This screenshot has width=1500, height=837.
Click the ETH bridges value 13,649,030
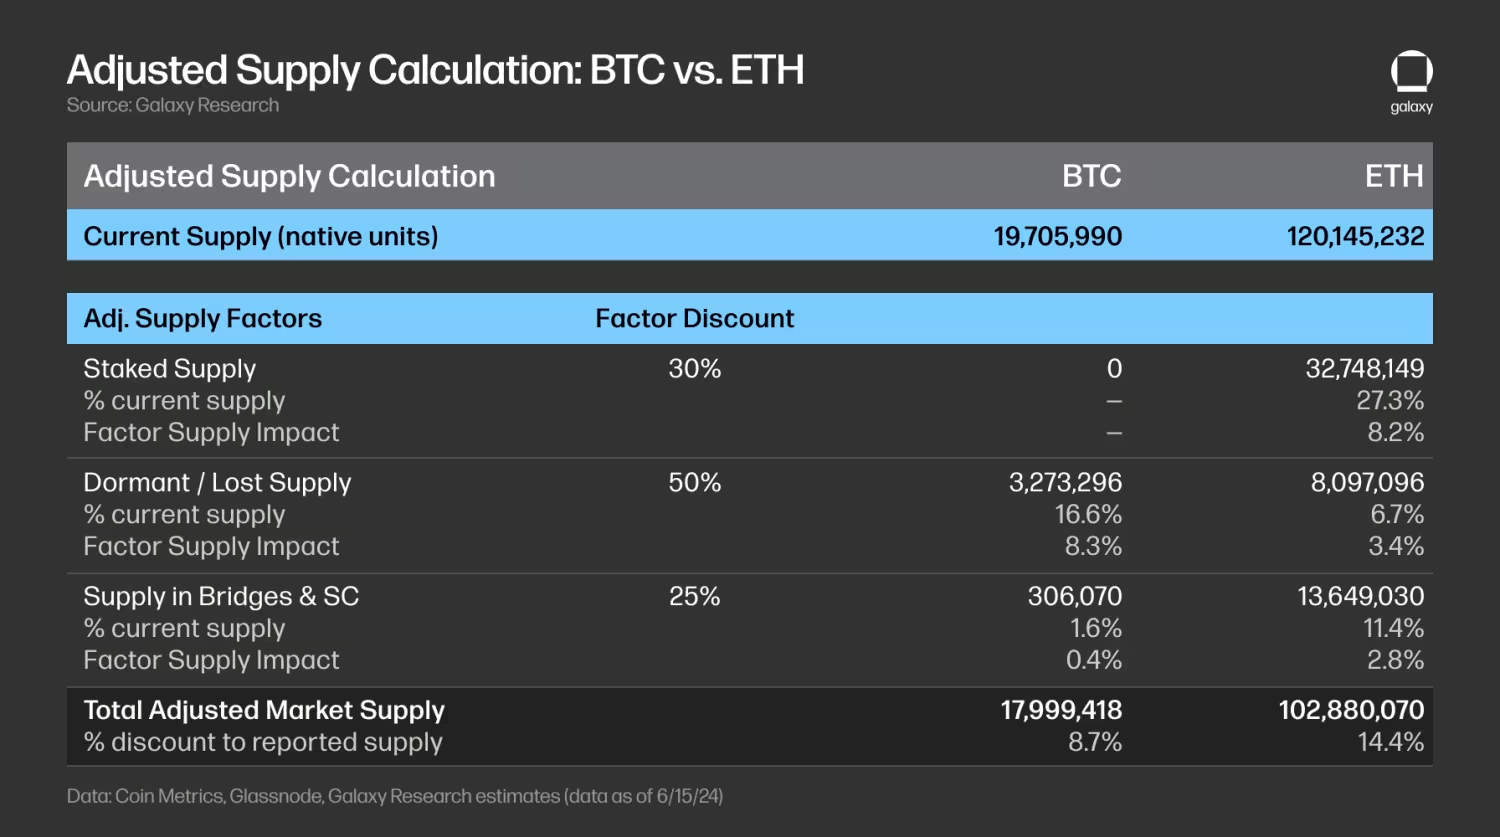(1360, 596)
